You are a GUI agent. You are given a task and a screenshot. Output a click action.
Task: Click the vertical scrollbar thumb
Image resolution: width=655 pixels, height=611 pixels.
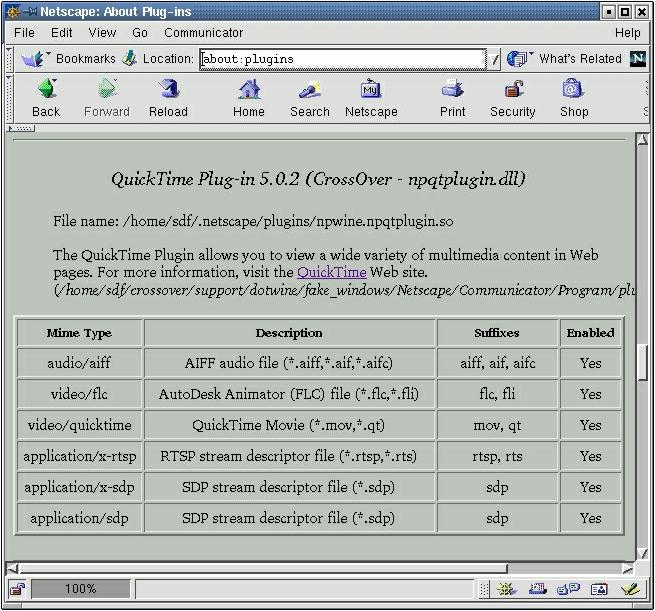[x=644, y=362]
